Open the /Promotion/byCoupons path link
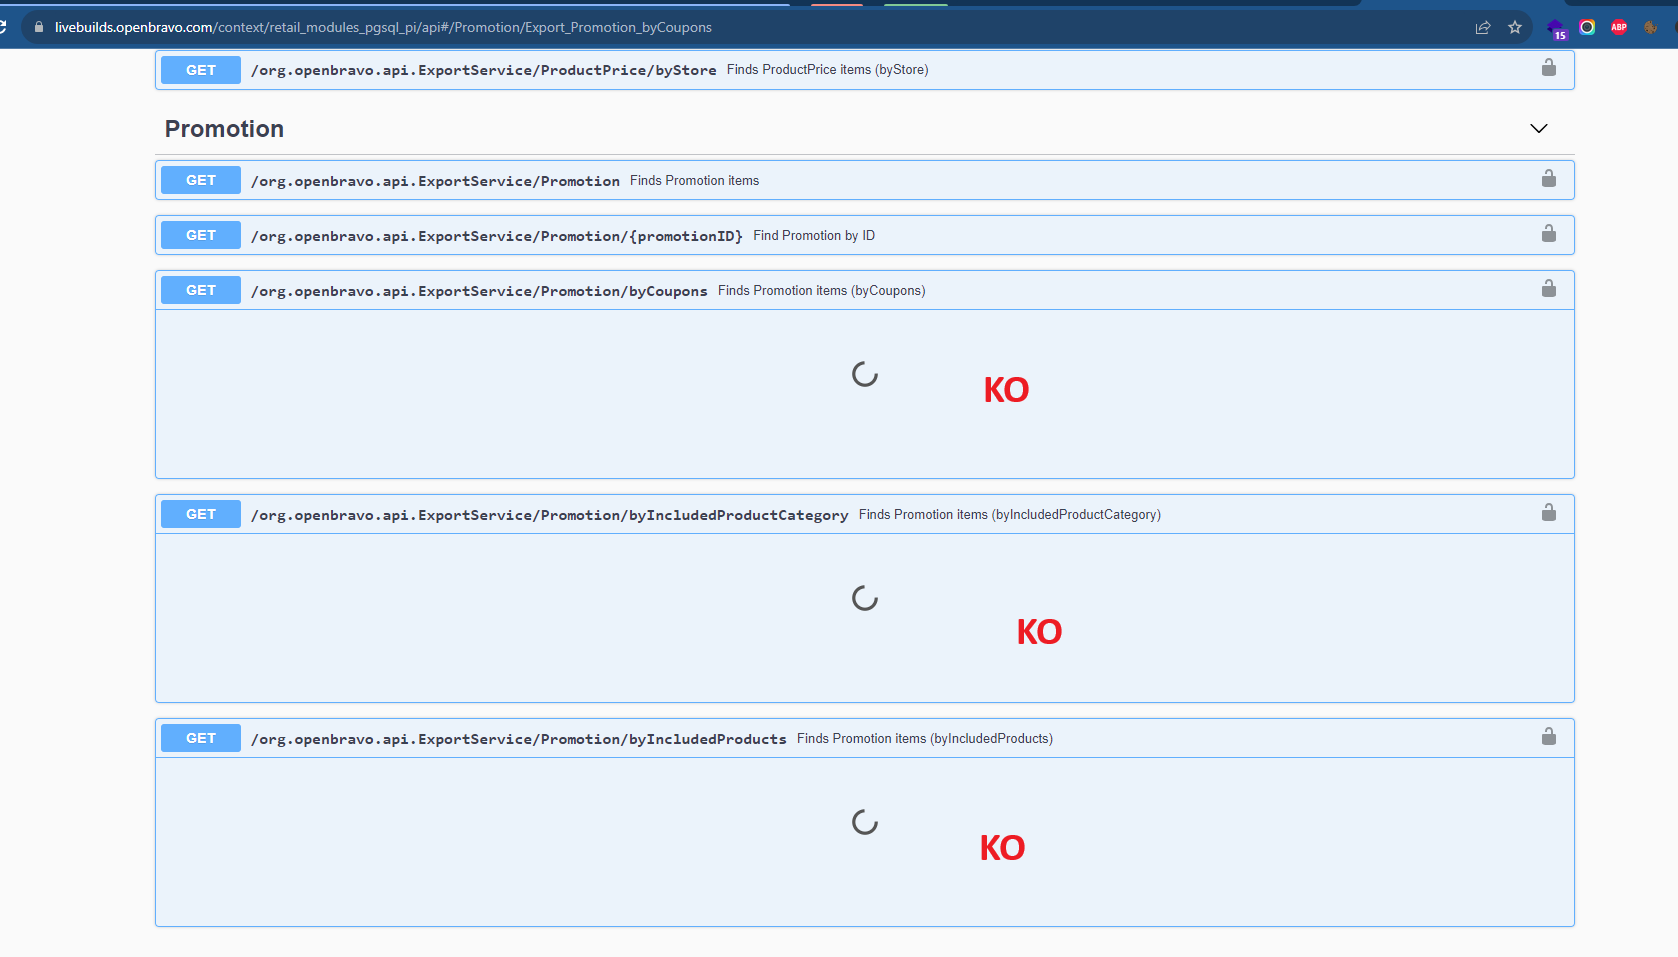Screen dimensions: 1678x957 click(479, 291)
